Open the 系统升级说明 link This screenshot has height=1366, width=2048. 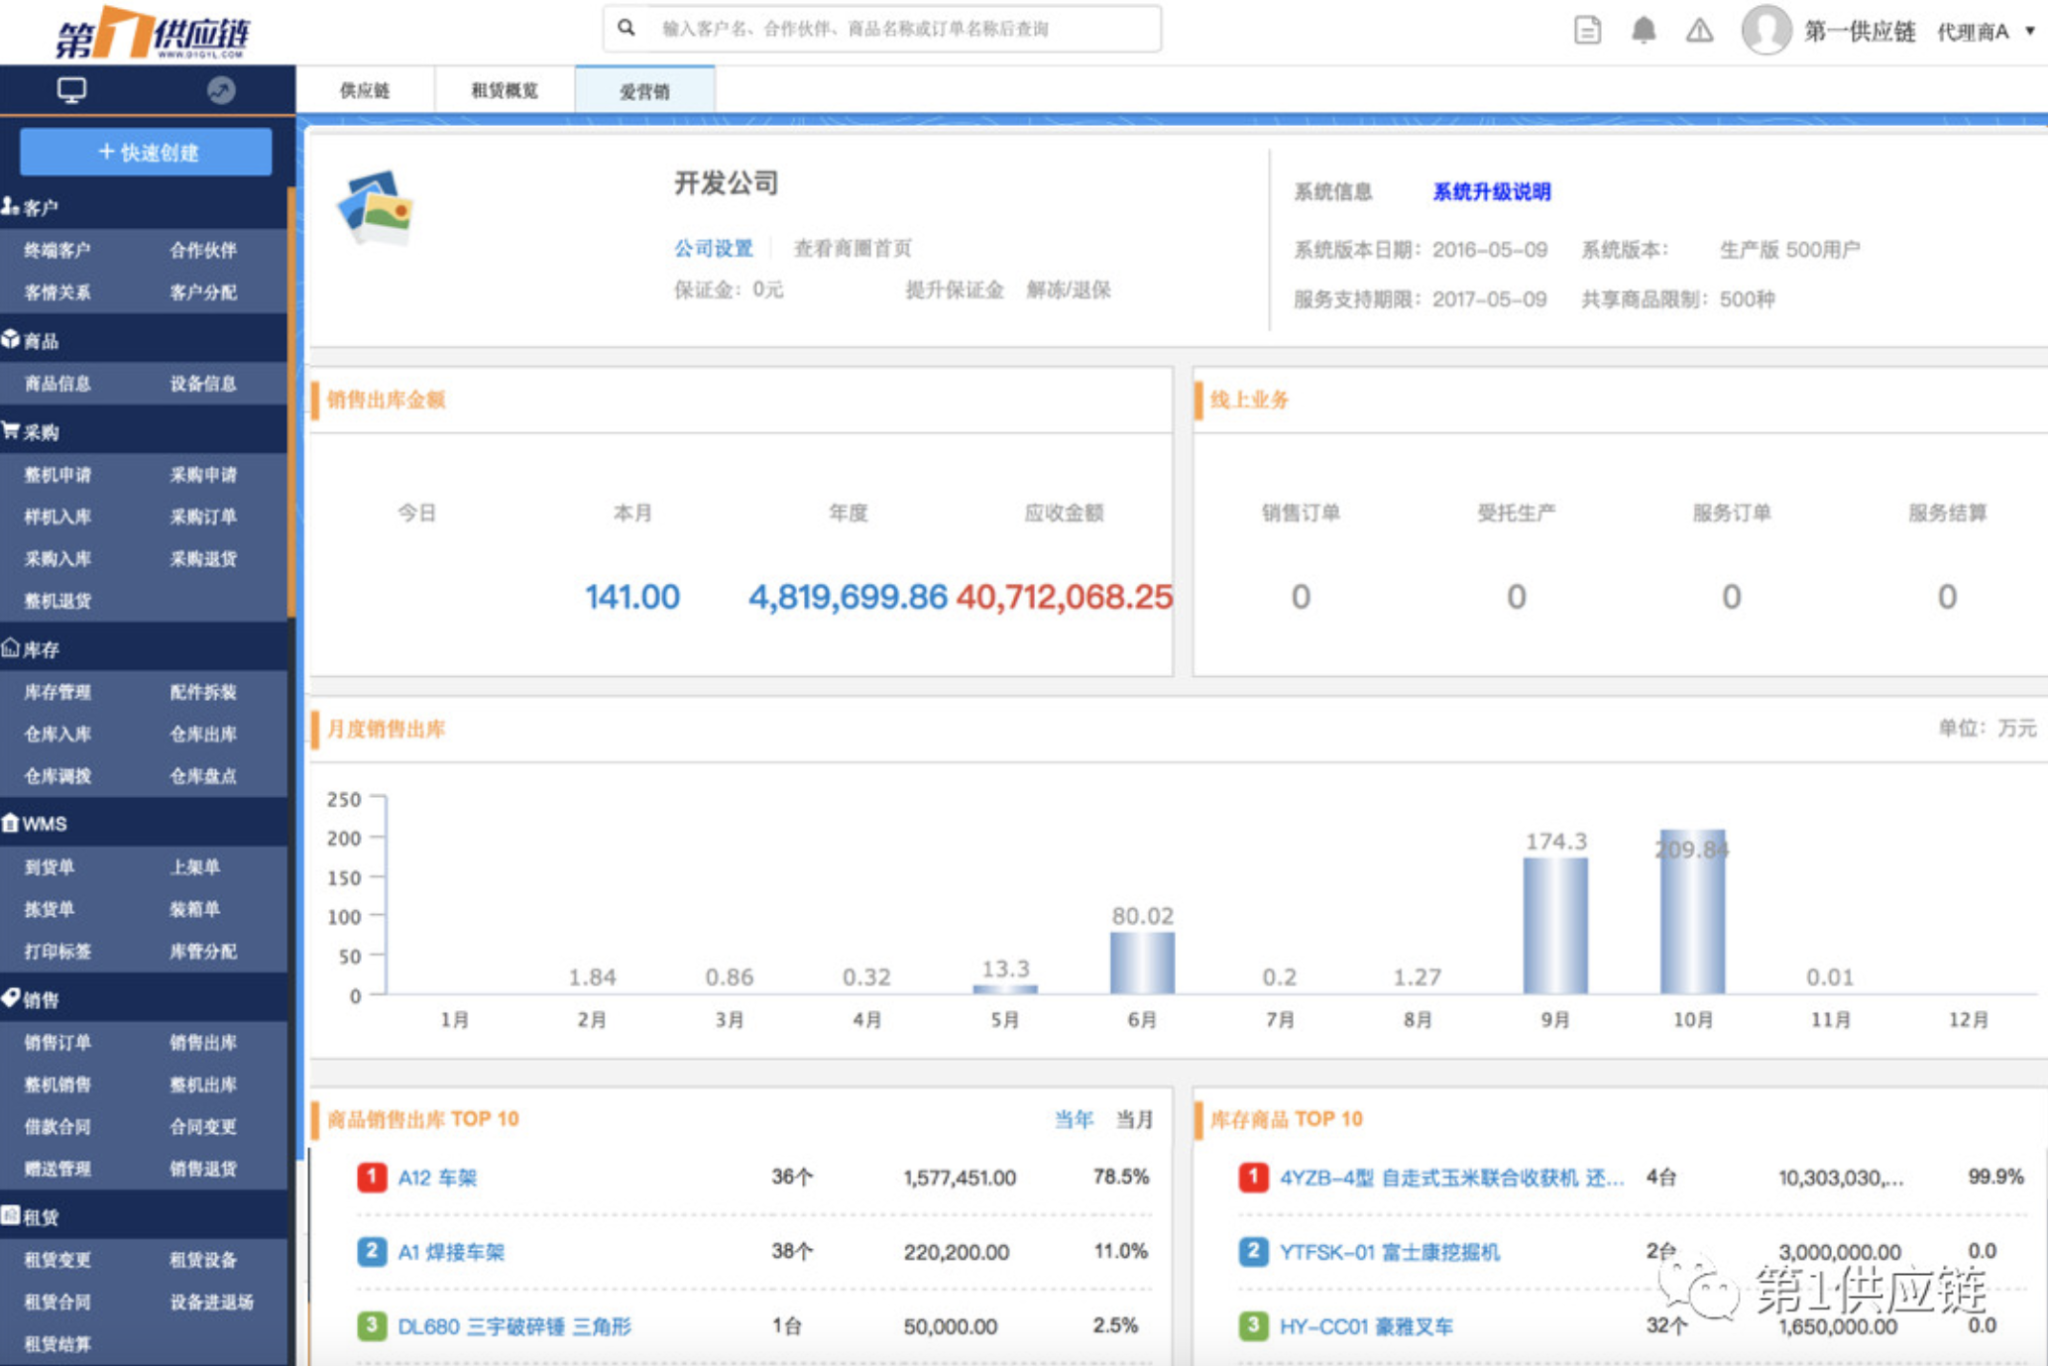click(1491, 191)
